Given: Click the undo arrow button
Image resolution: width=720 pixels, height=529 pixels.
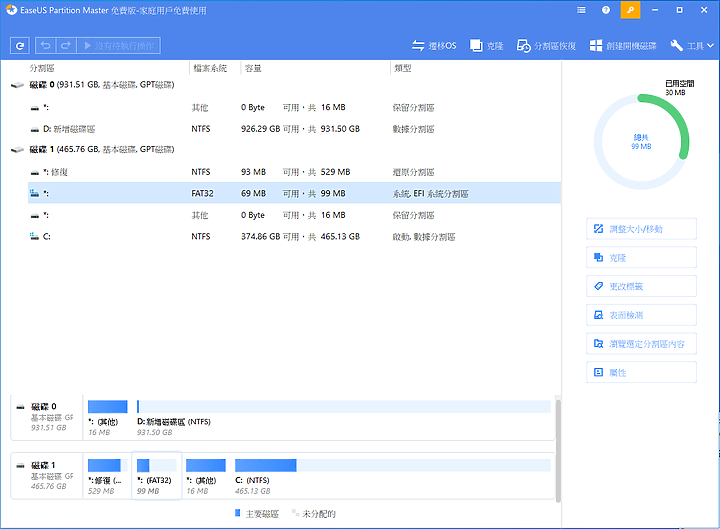Looking at the screenshot, I should [x=45, y=45].
